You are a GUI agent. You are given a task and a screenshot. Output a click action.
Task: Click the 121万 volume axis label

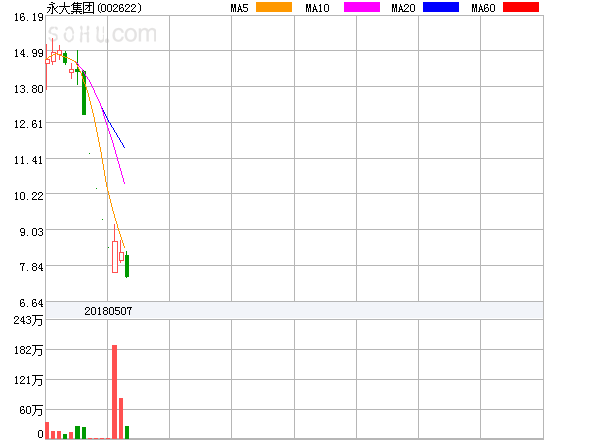click(28, 380)
